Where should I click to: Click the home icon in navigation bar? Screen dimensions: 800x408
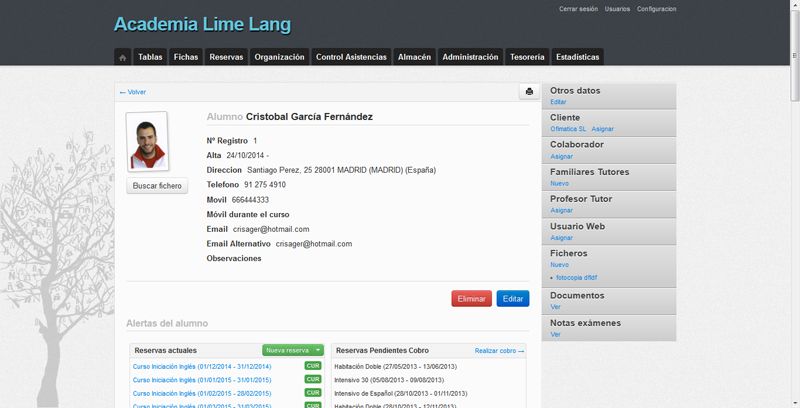pyautogui.click(x=122, y=57)
